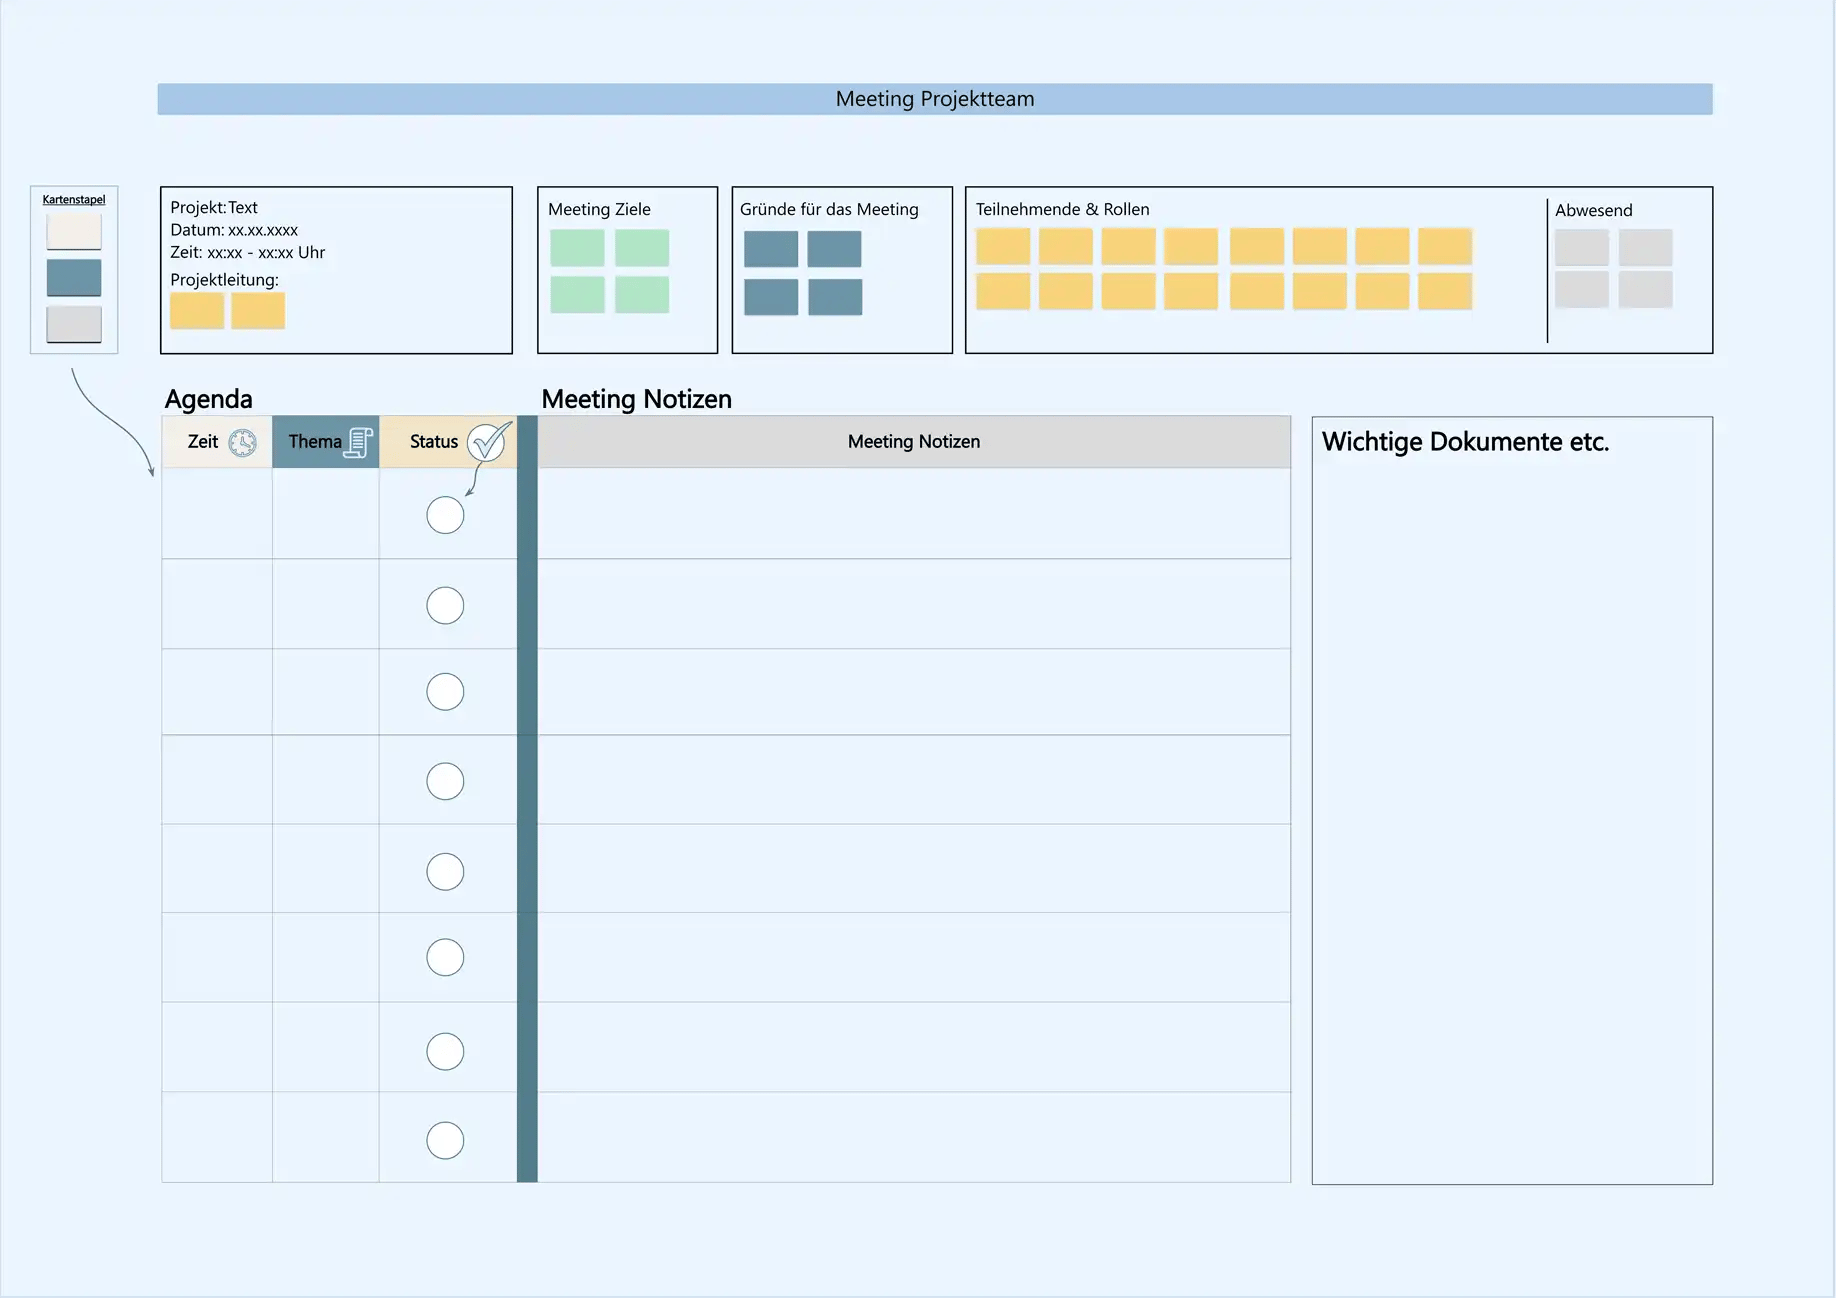This screenshot has height=1298, width=1836.
Task: Click the checkmark icon beside Status
Action: [x=489, y=441]
